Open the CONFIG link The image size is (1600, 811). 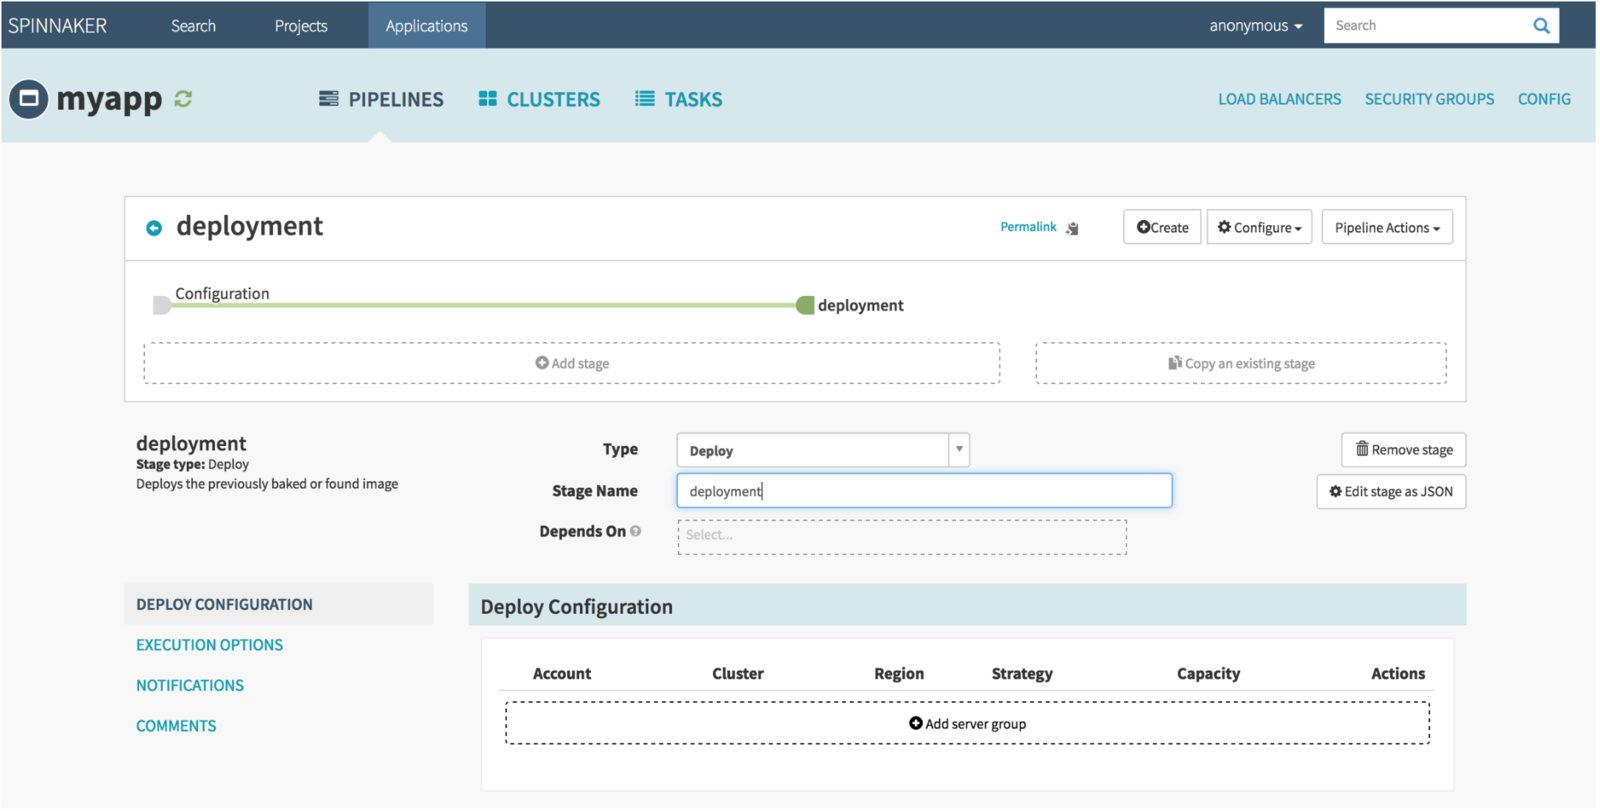tap(1544, 99)
